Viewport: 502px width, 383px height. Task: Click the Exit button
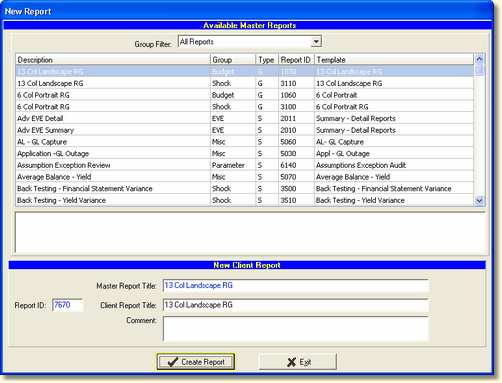(x=298, y=362)
